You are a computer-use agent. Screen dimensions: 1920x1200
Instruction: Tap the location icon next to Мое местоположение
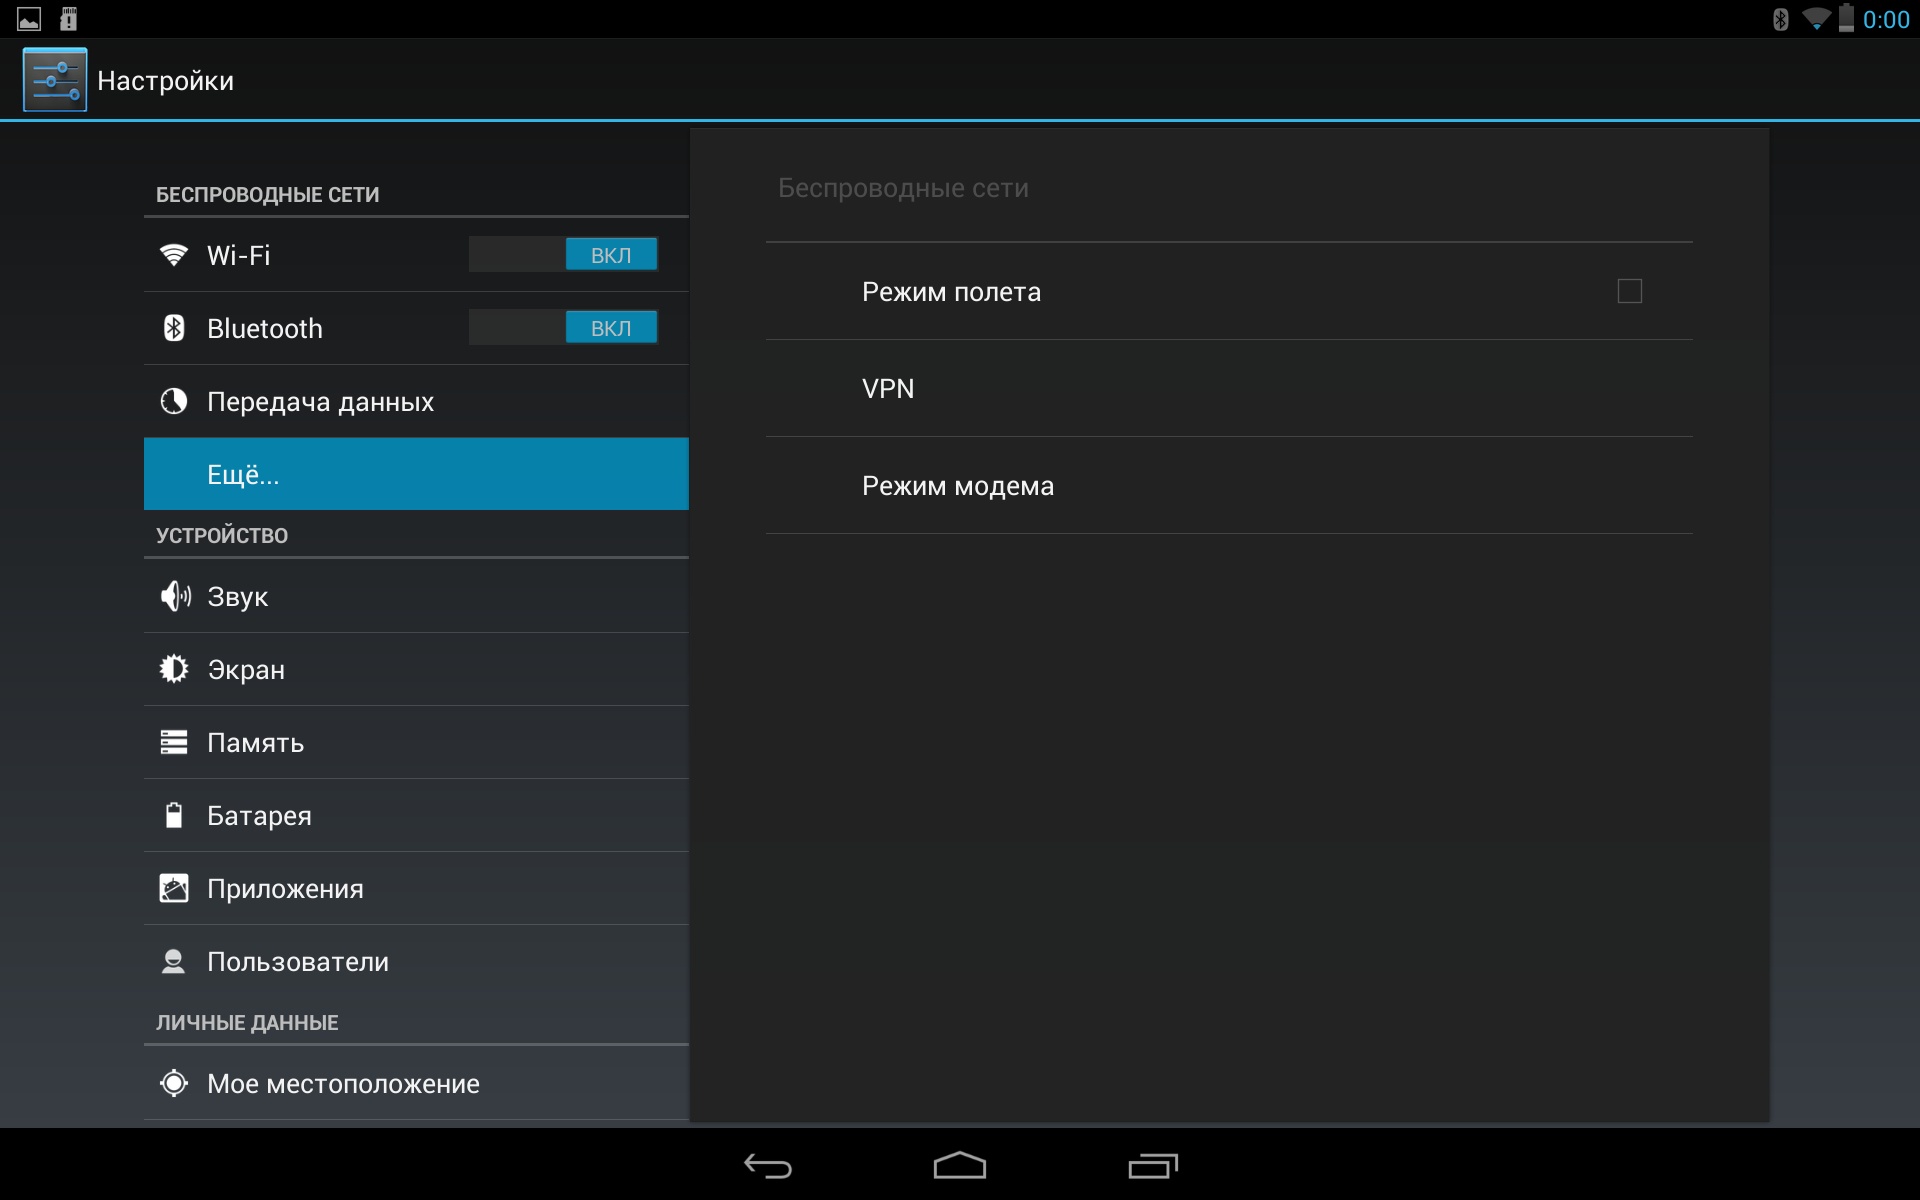[x=174, y=1083]
